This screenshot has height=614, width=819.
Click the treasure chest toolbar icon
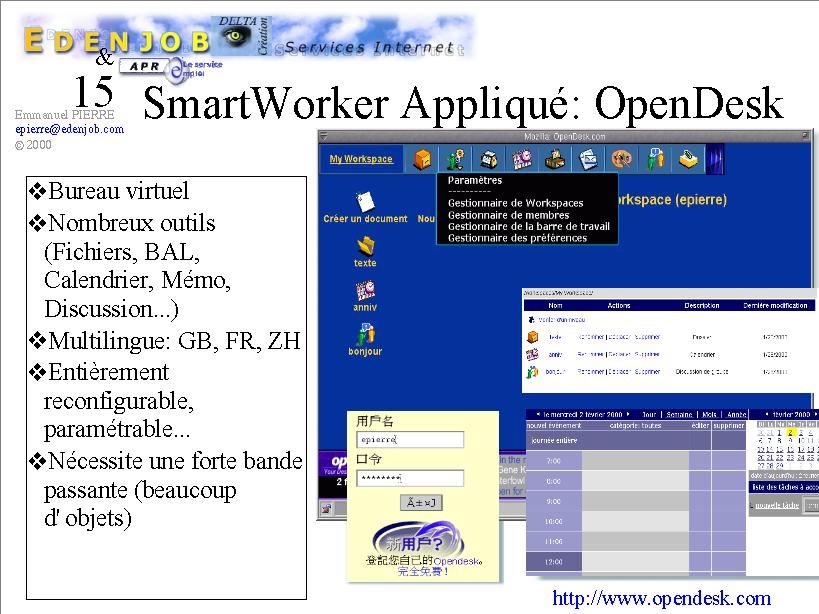pos(555,159)
